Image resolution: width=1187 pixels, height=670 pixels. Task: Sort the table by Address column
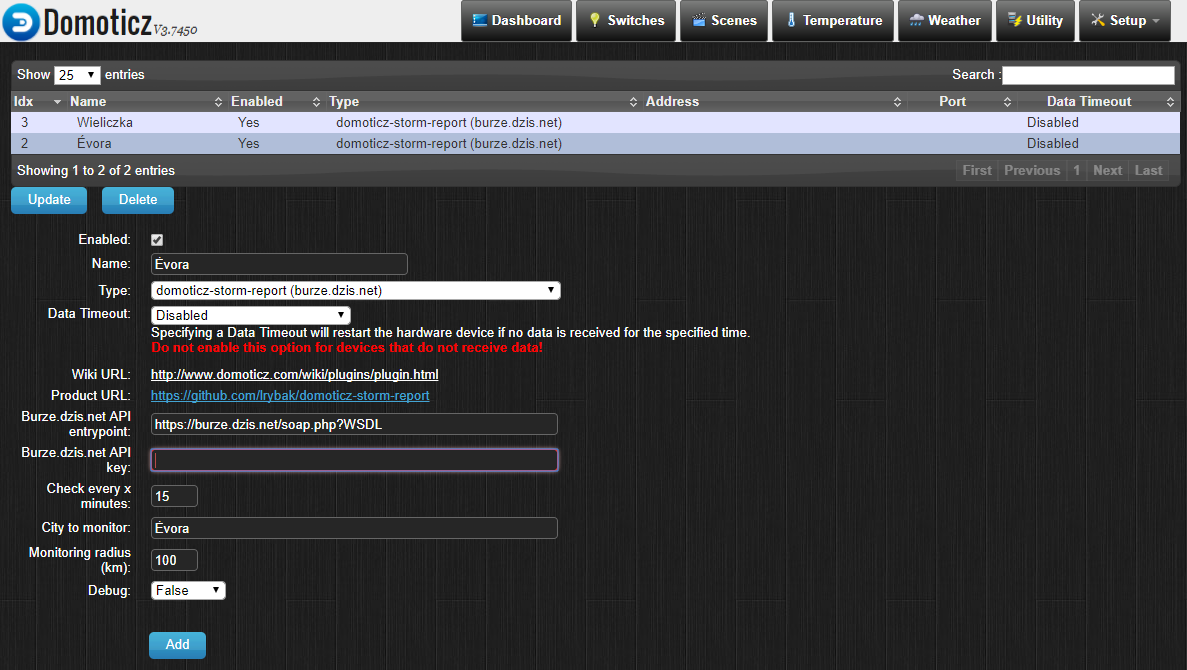pos(773,101)
